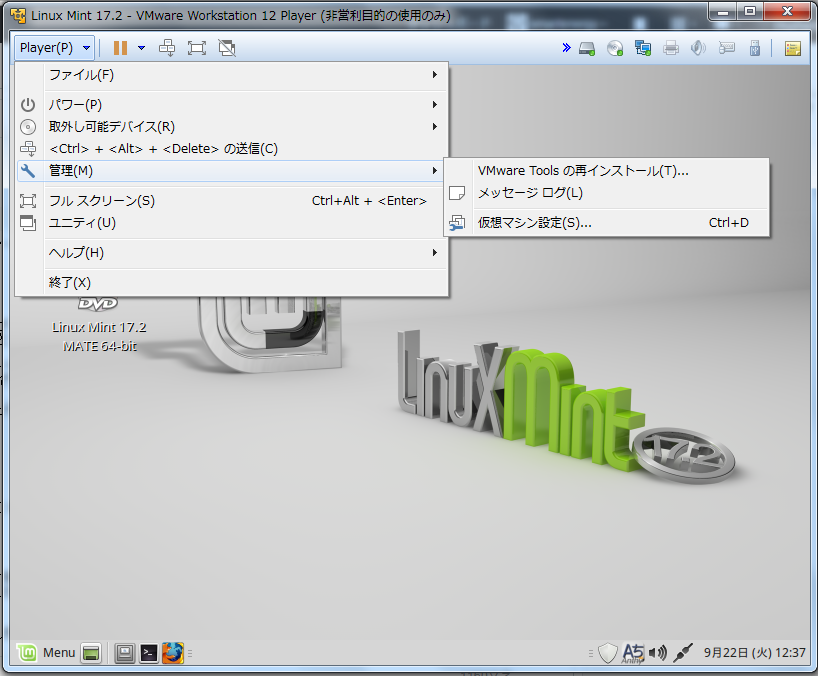Open the file manager launcher in panel
818x676 pixels.
(x=125, y=653)
